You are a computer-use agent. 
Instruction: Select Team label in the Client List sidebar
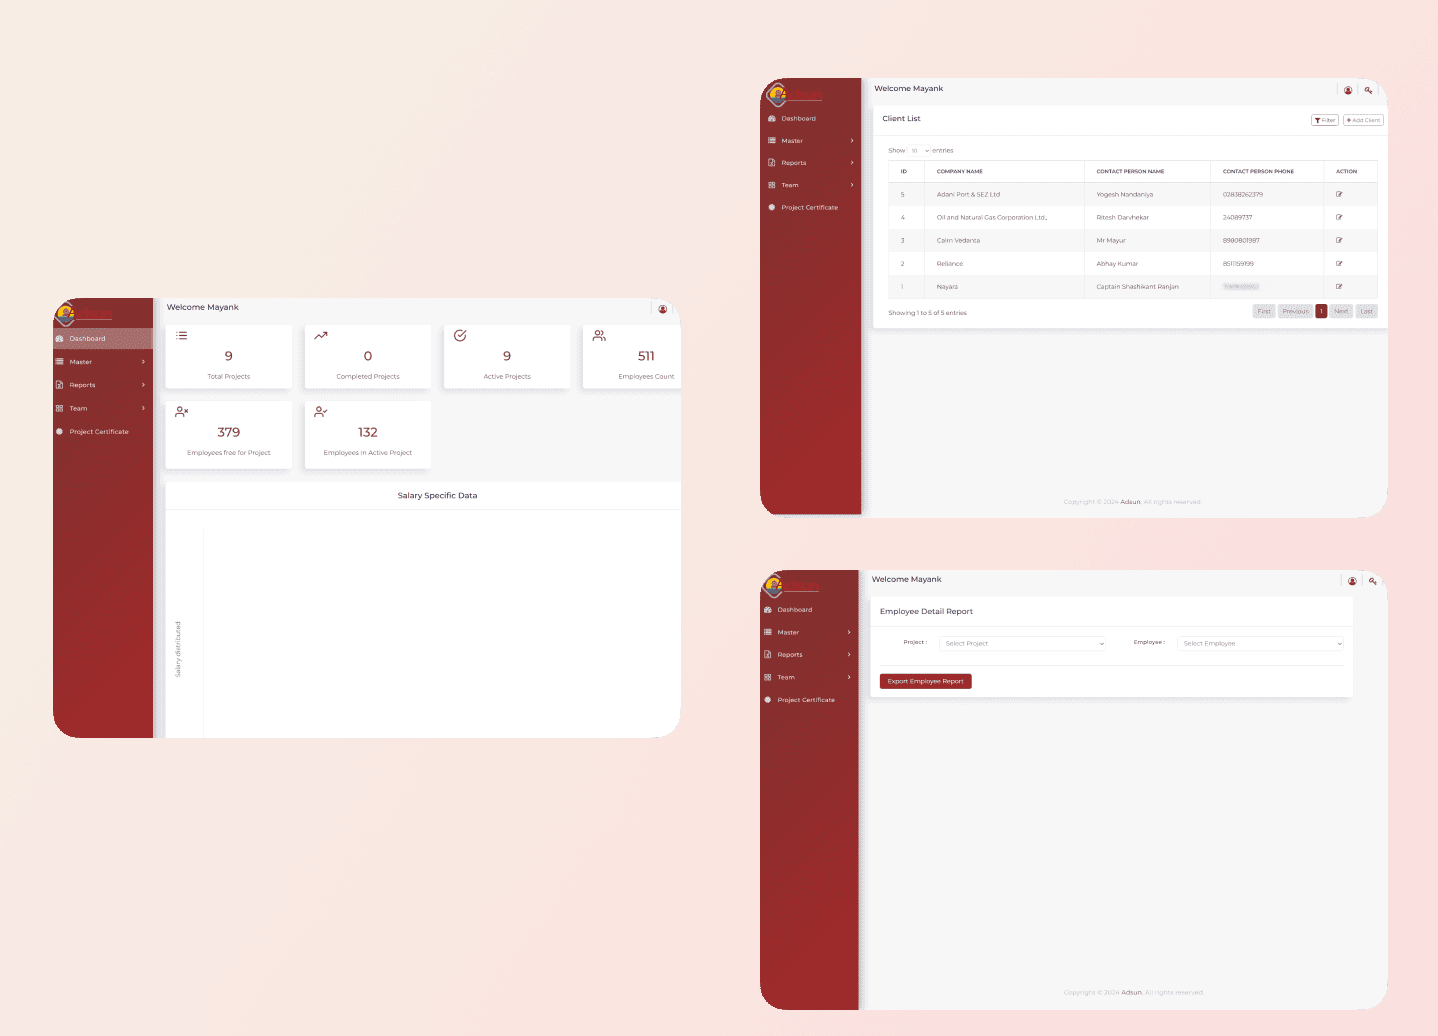coord(790,185)
